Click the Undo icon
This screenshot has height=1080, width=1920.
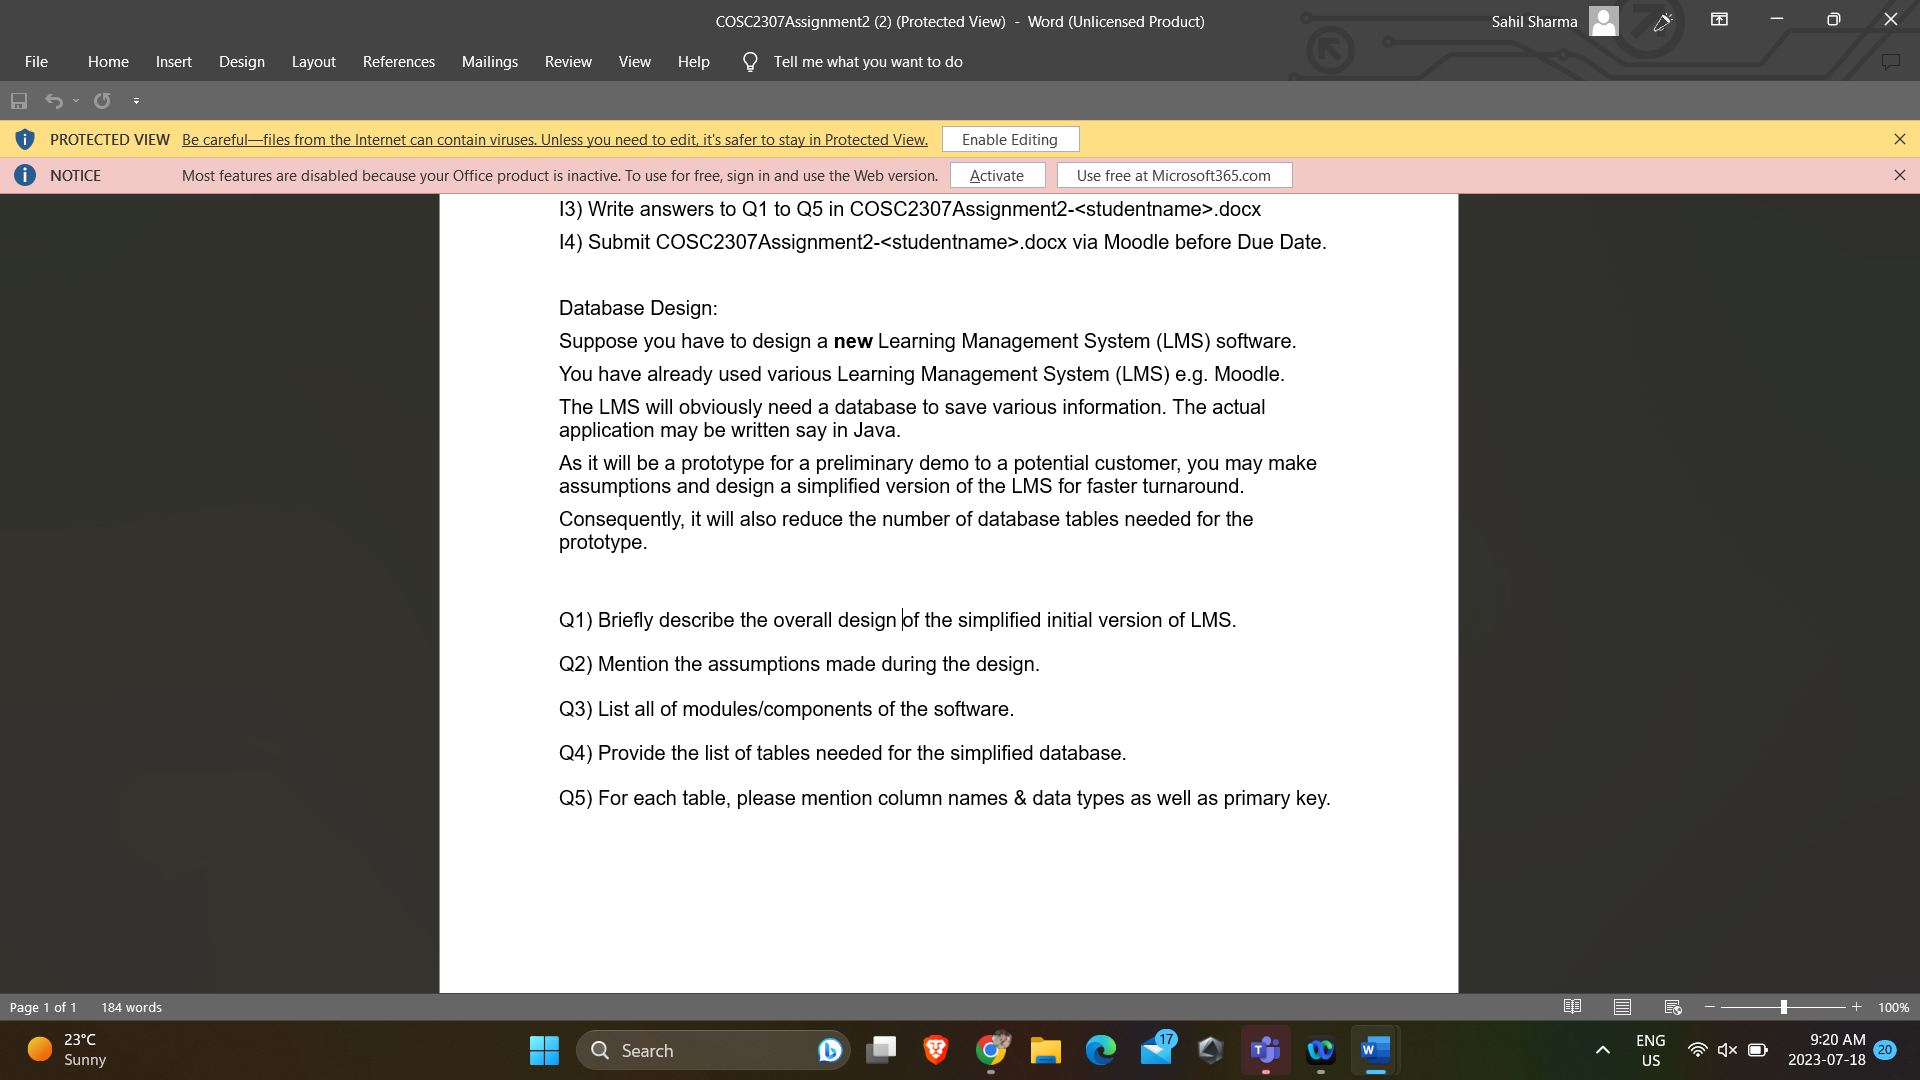tap(54, 100)
